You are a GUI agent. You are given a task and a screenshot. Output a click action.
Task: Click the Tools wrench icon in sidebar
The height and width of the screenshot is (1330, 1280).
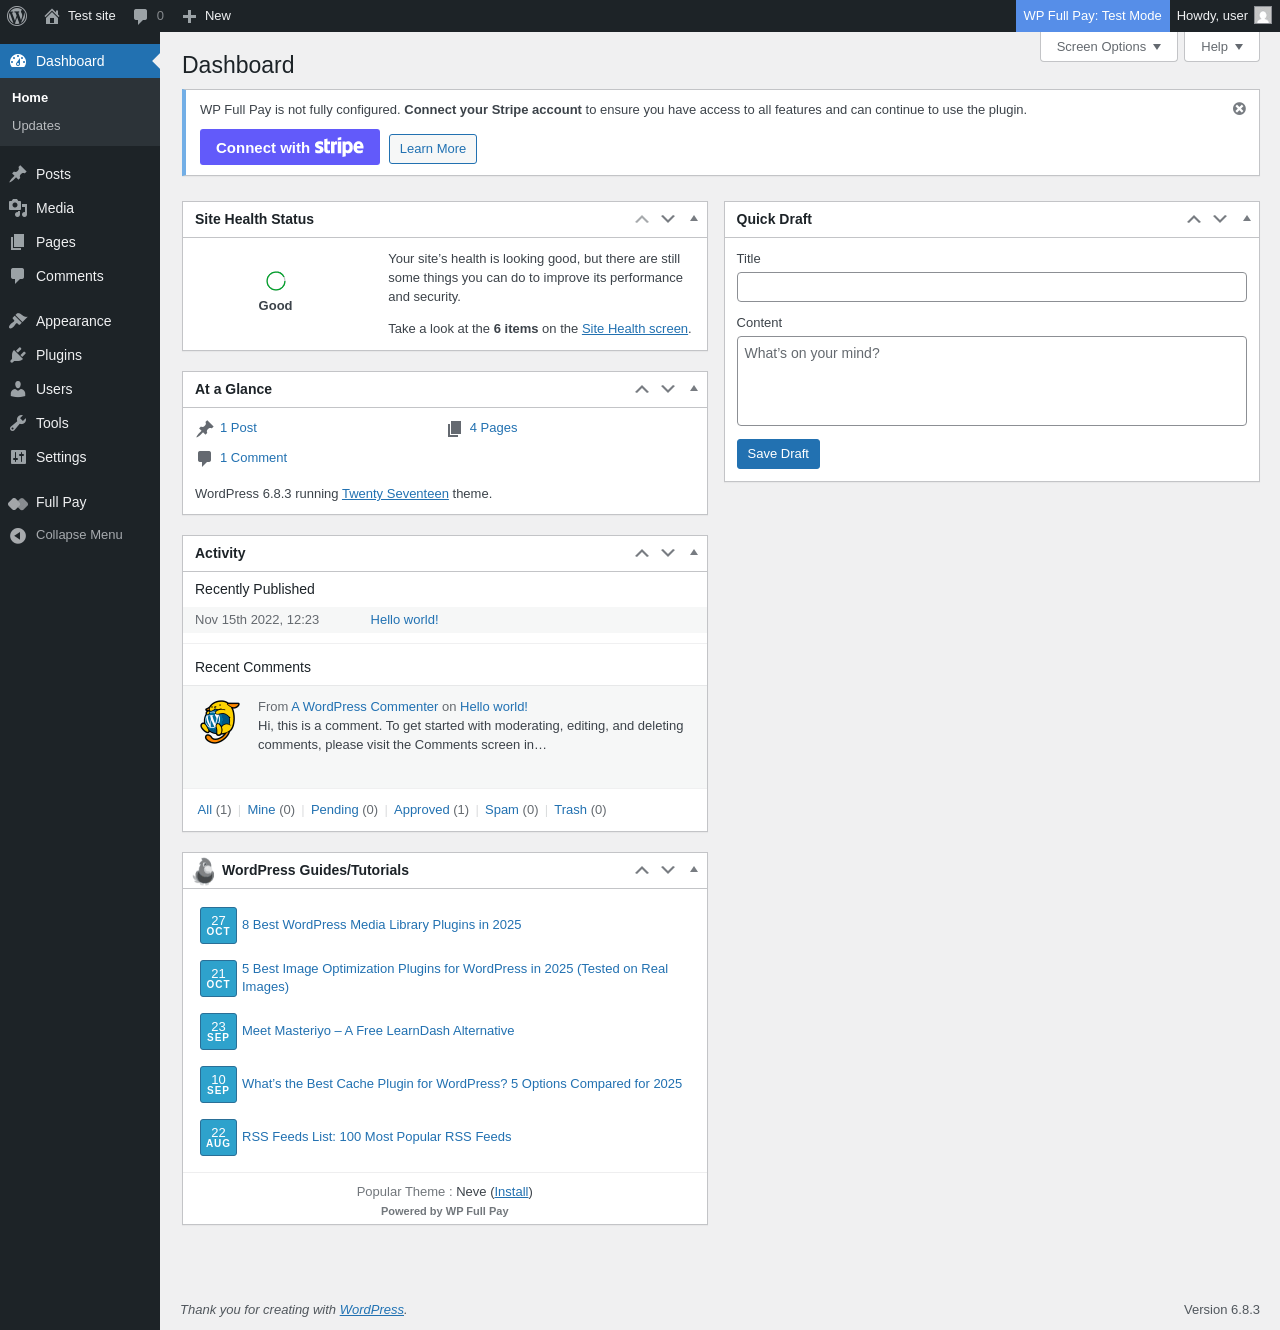(x=18, y=423)
